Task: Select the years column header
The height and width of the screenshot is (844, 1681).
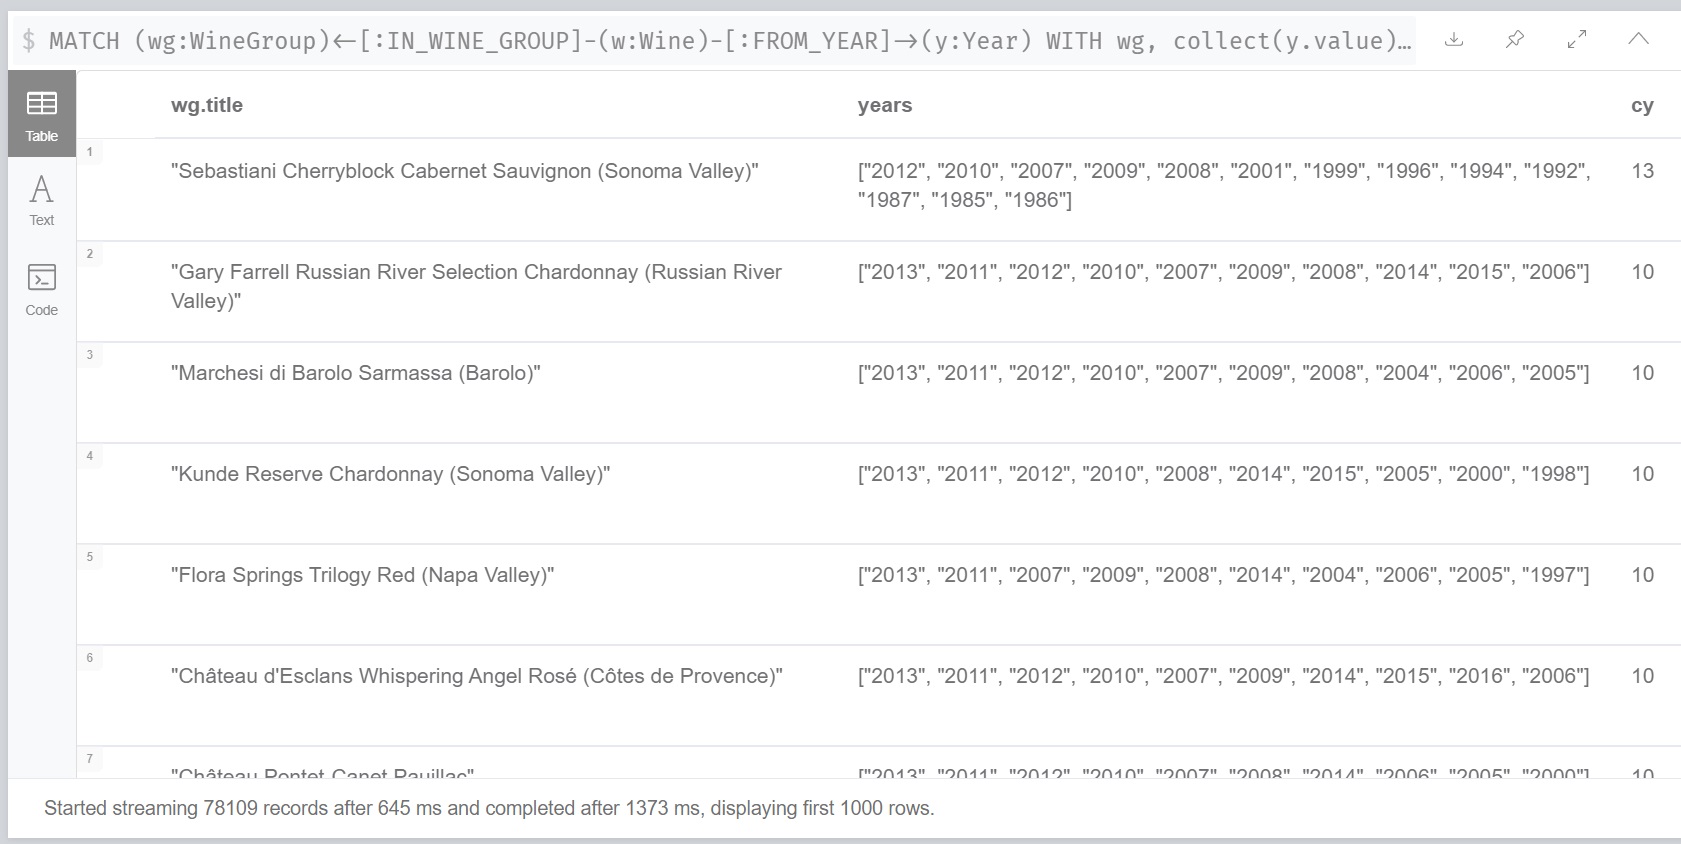Action: coord(885,105)
